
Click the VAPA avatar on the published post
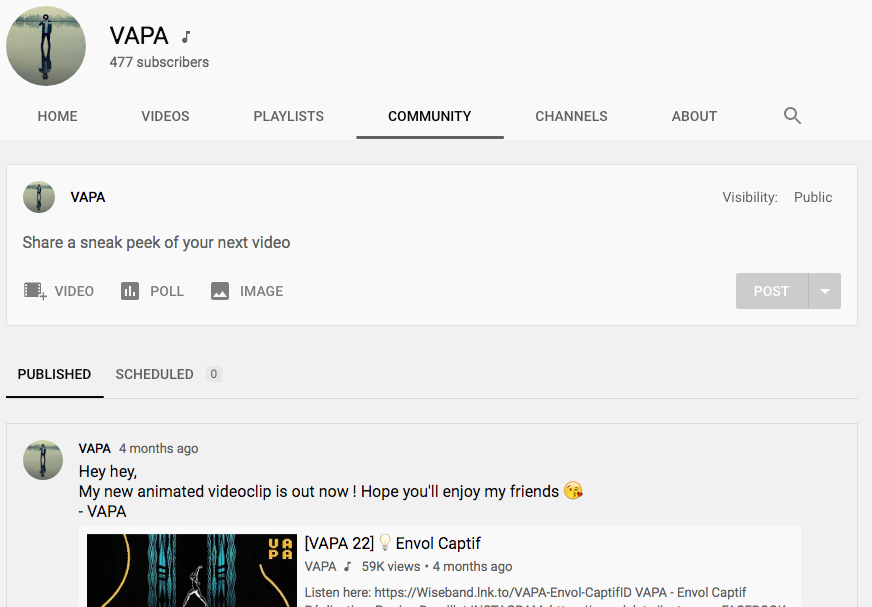click(43, 460)
